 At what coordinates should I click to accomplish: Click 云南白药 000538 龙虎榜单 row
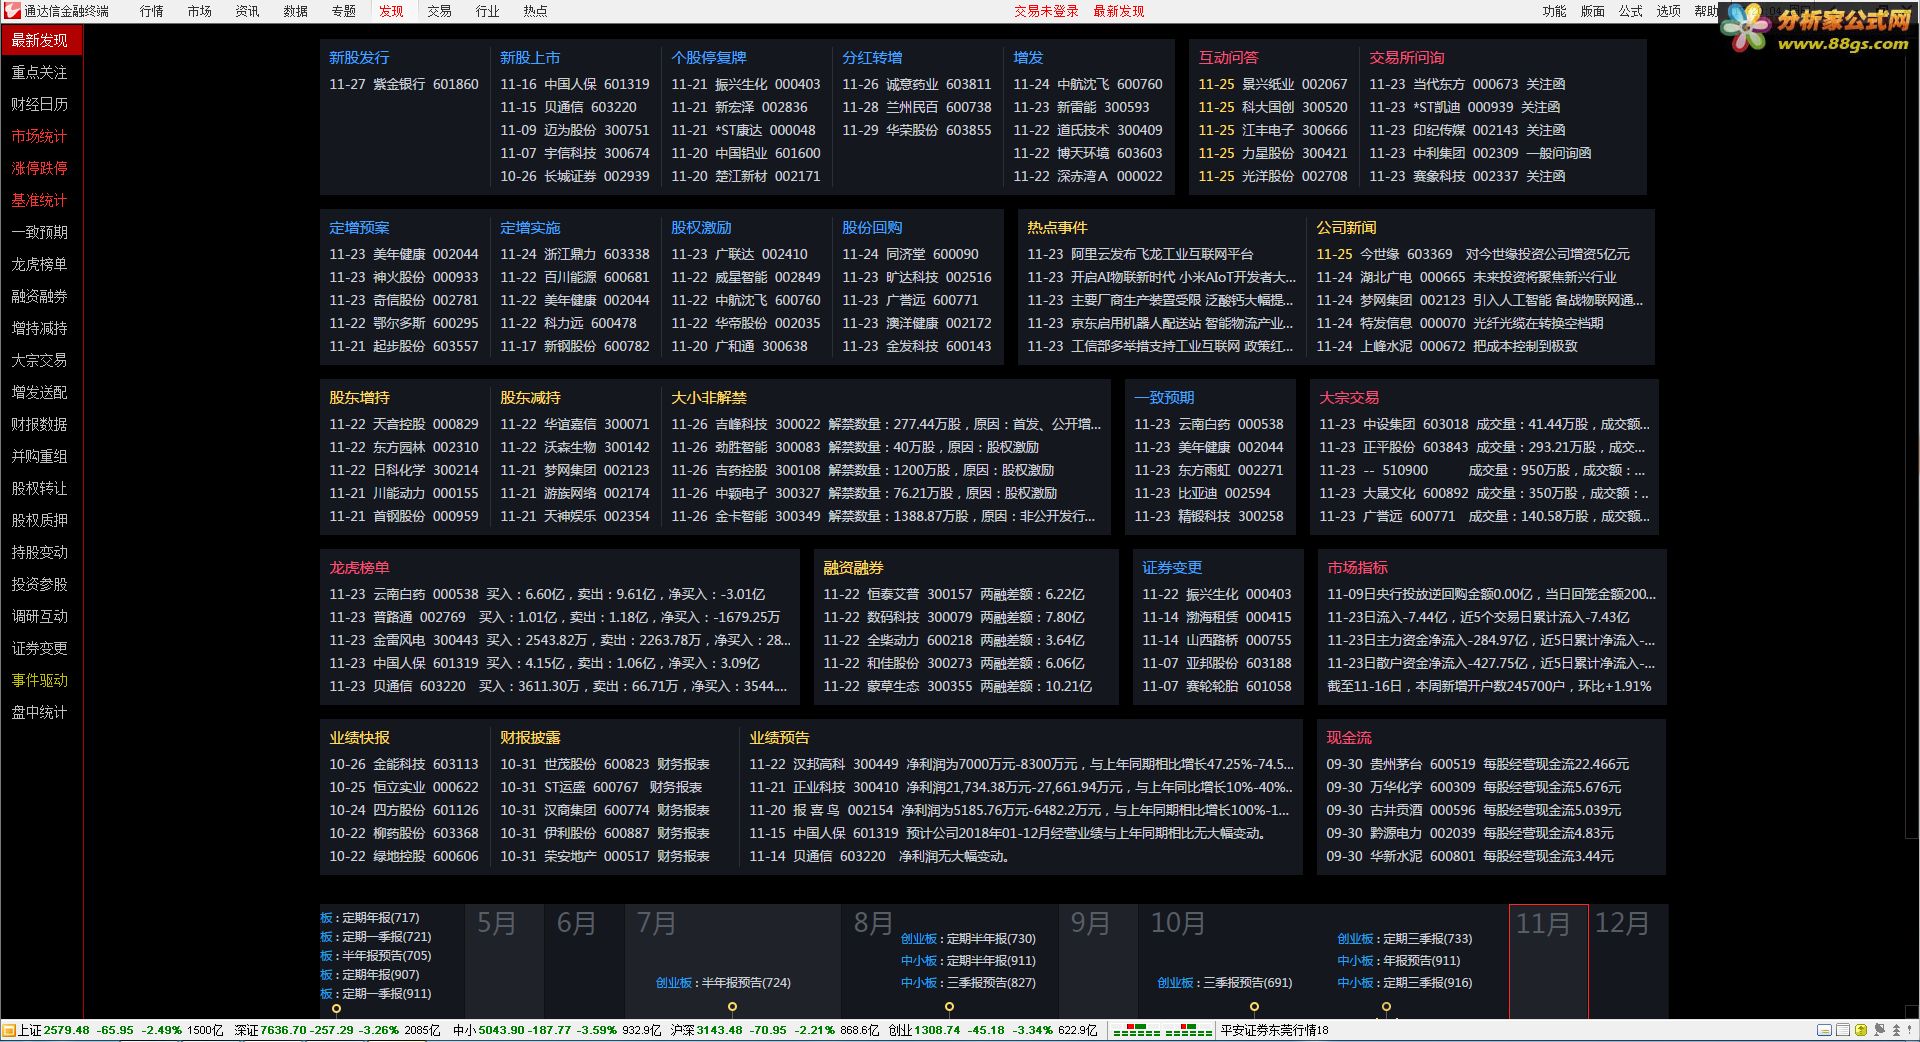click(x=547, y=595)
